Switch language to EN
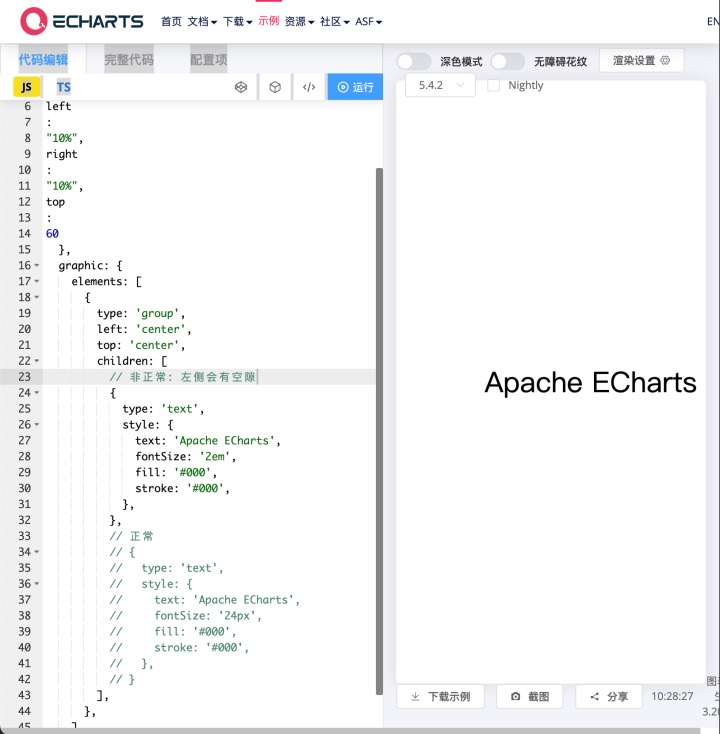The width and height of the screenshot is (720, 734). tap(713, 22)
